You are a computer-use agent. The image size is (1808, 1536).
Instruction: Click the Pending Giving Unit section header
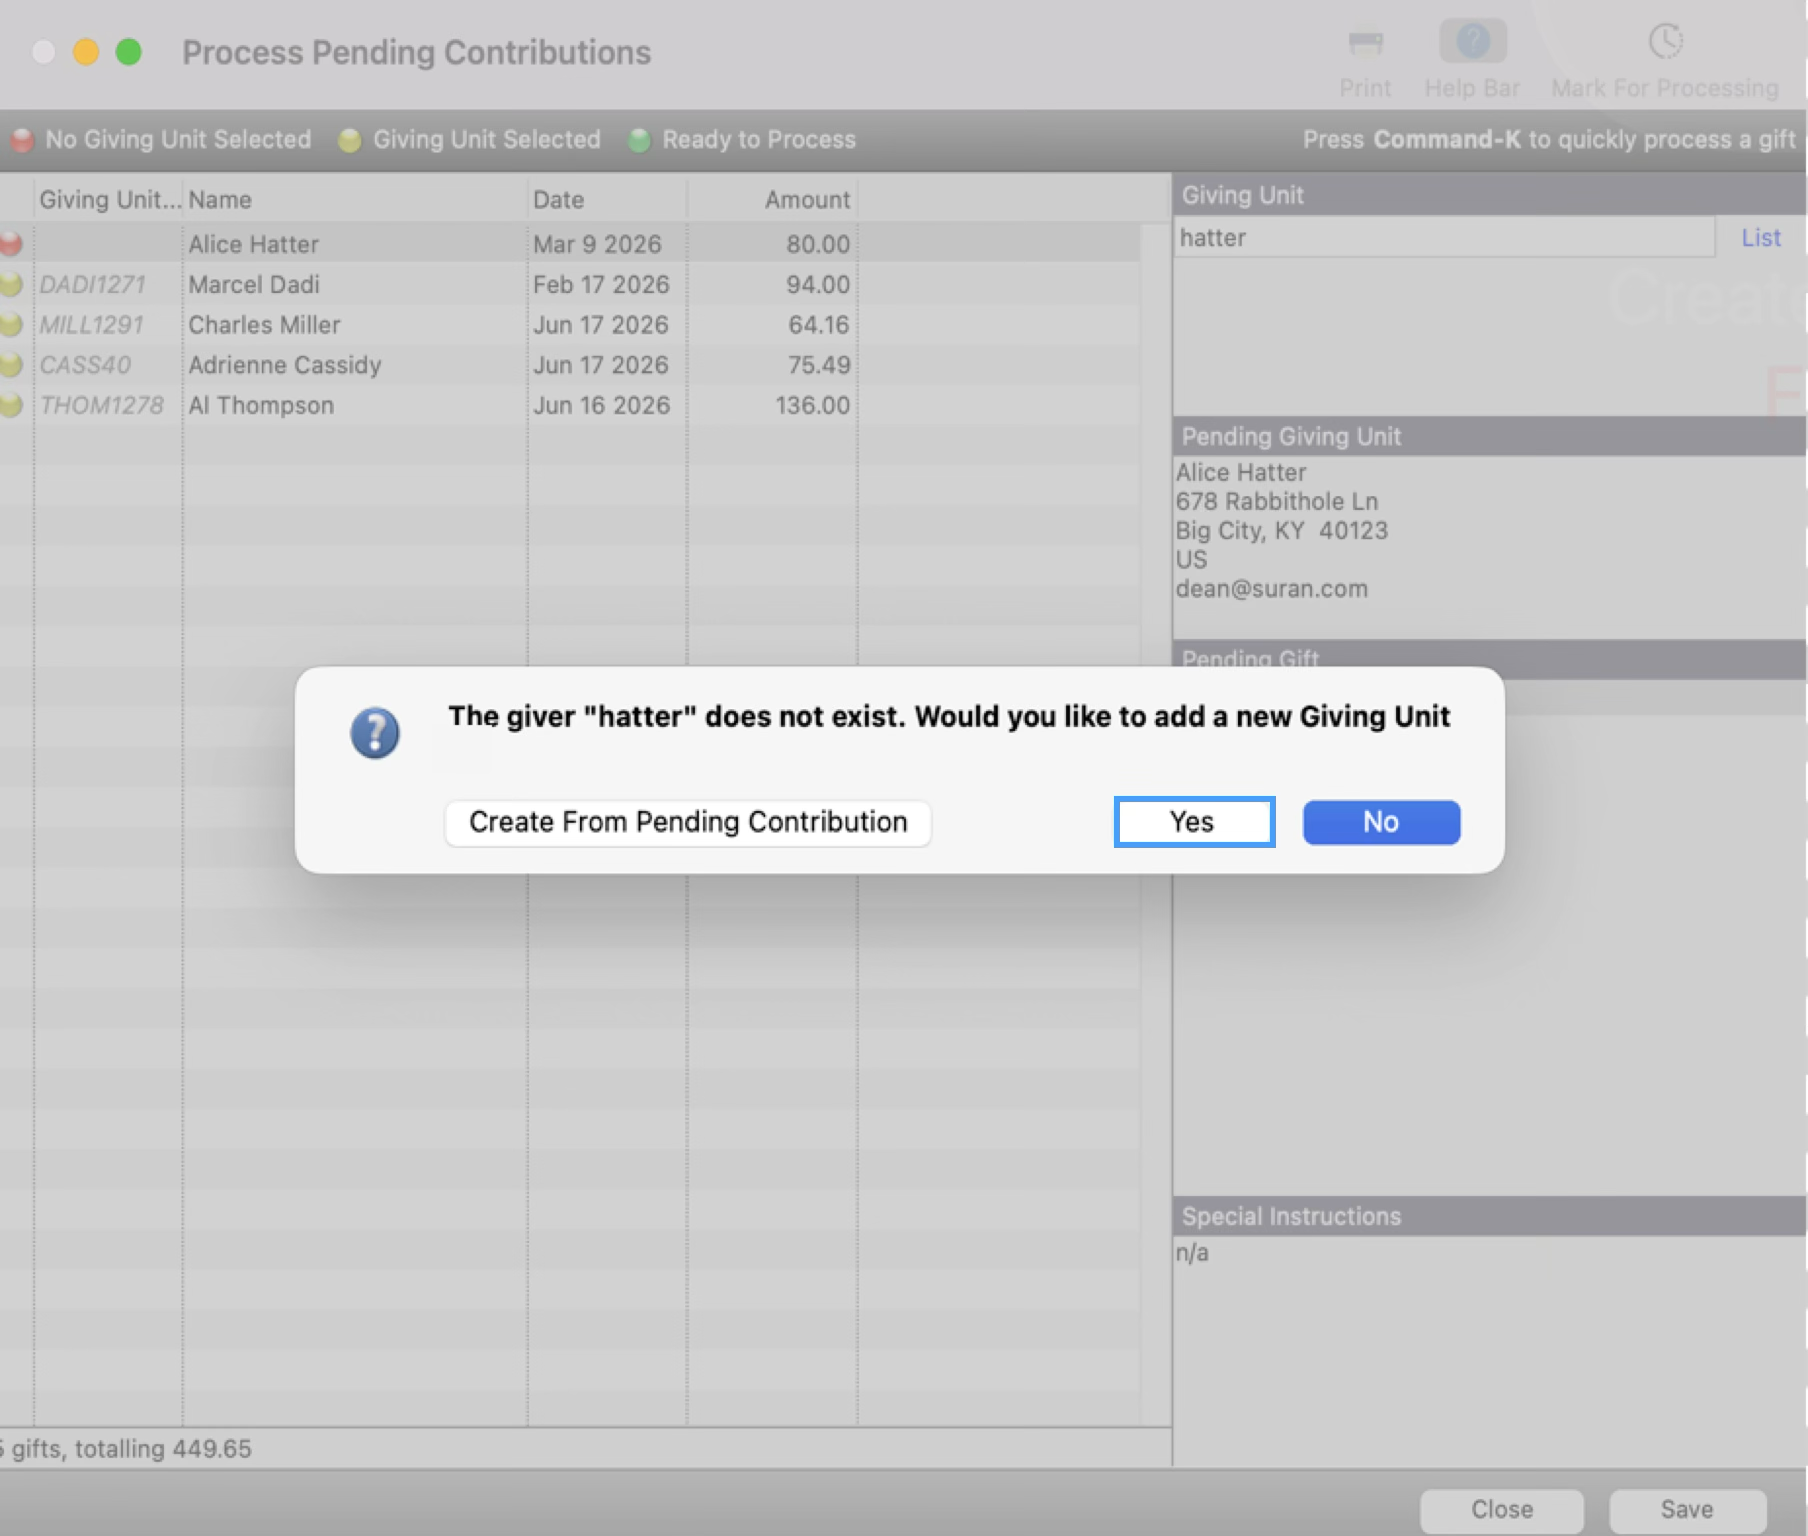tap(1489, 437)
